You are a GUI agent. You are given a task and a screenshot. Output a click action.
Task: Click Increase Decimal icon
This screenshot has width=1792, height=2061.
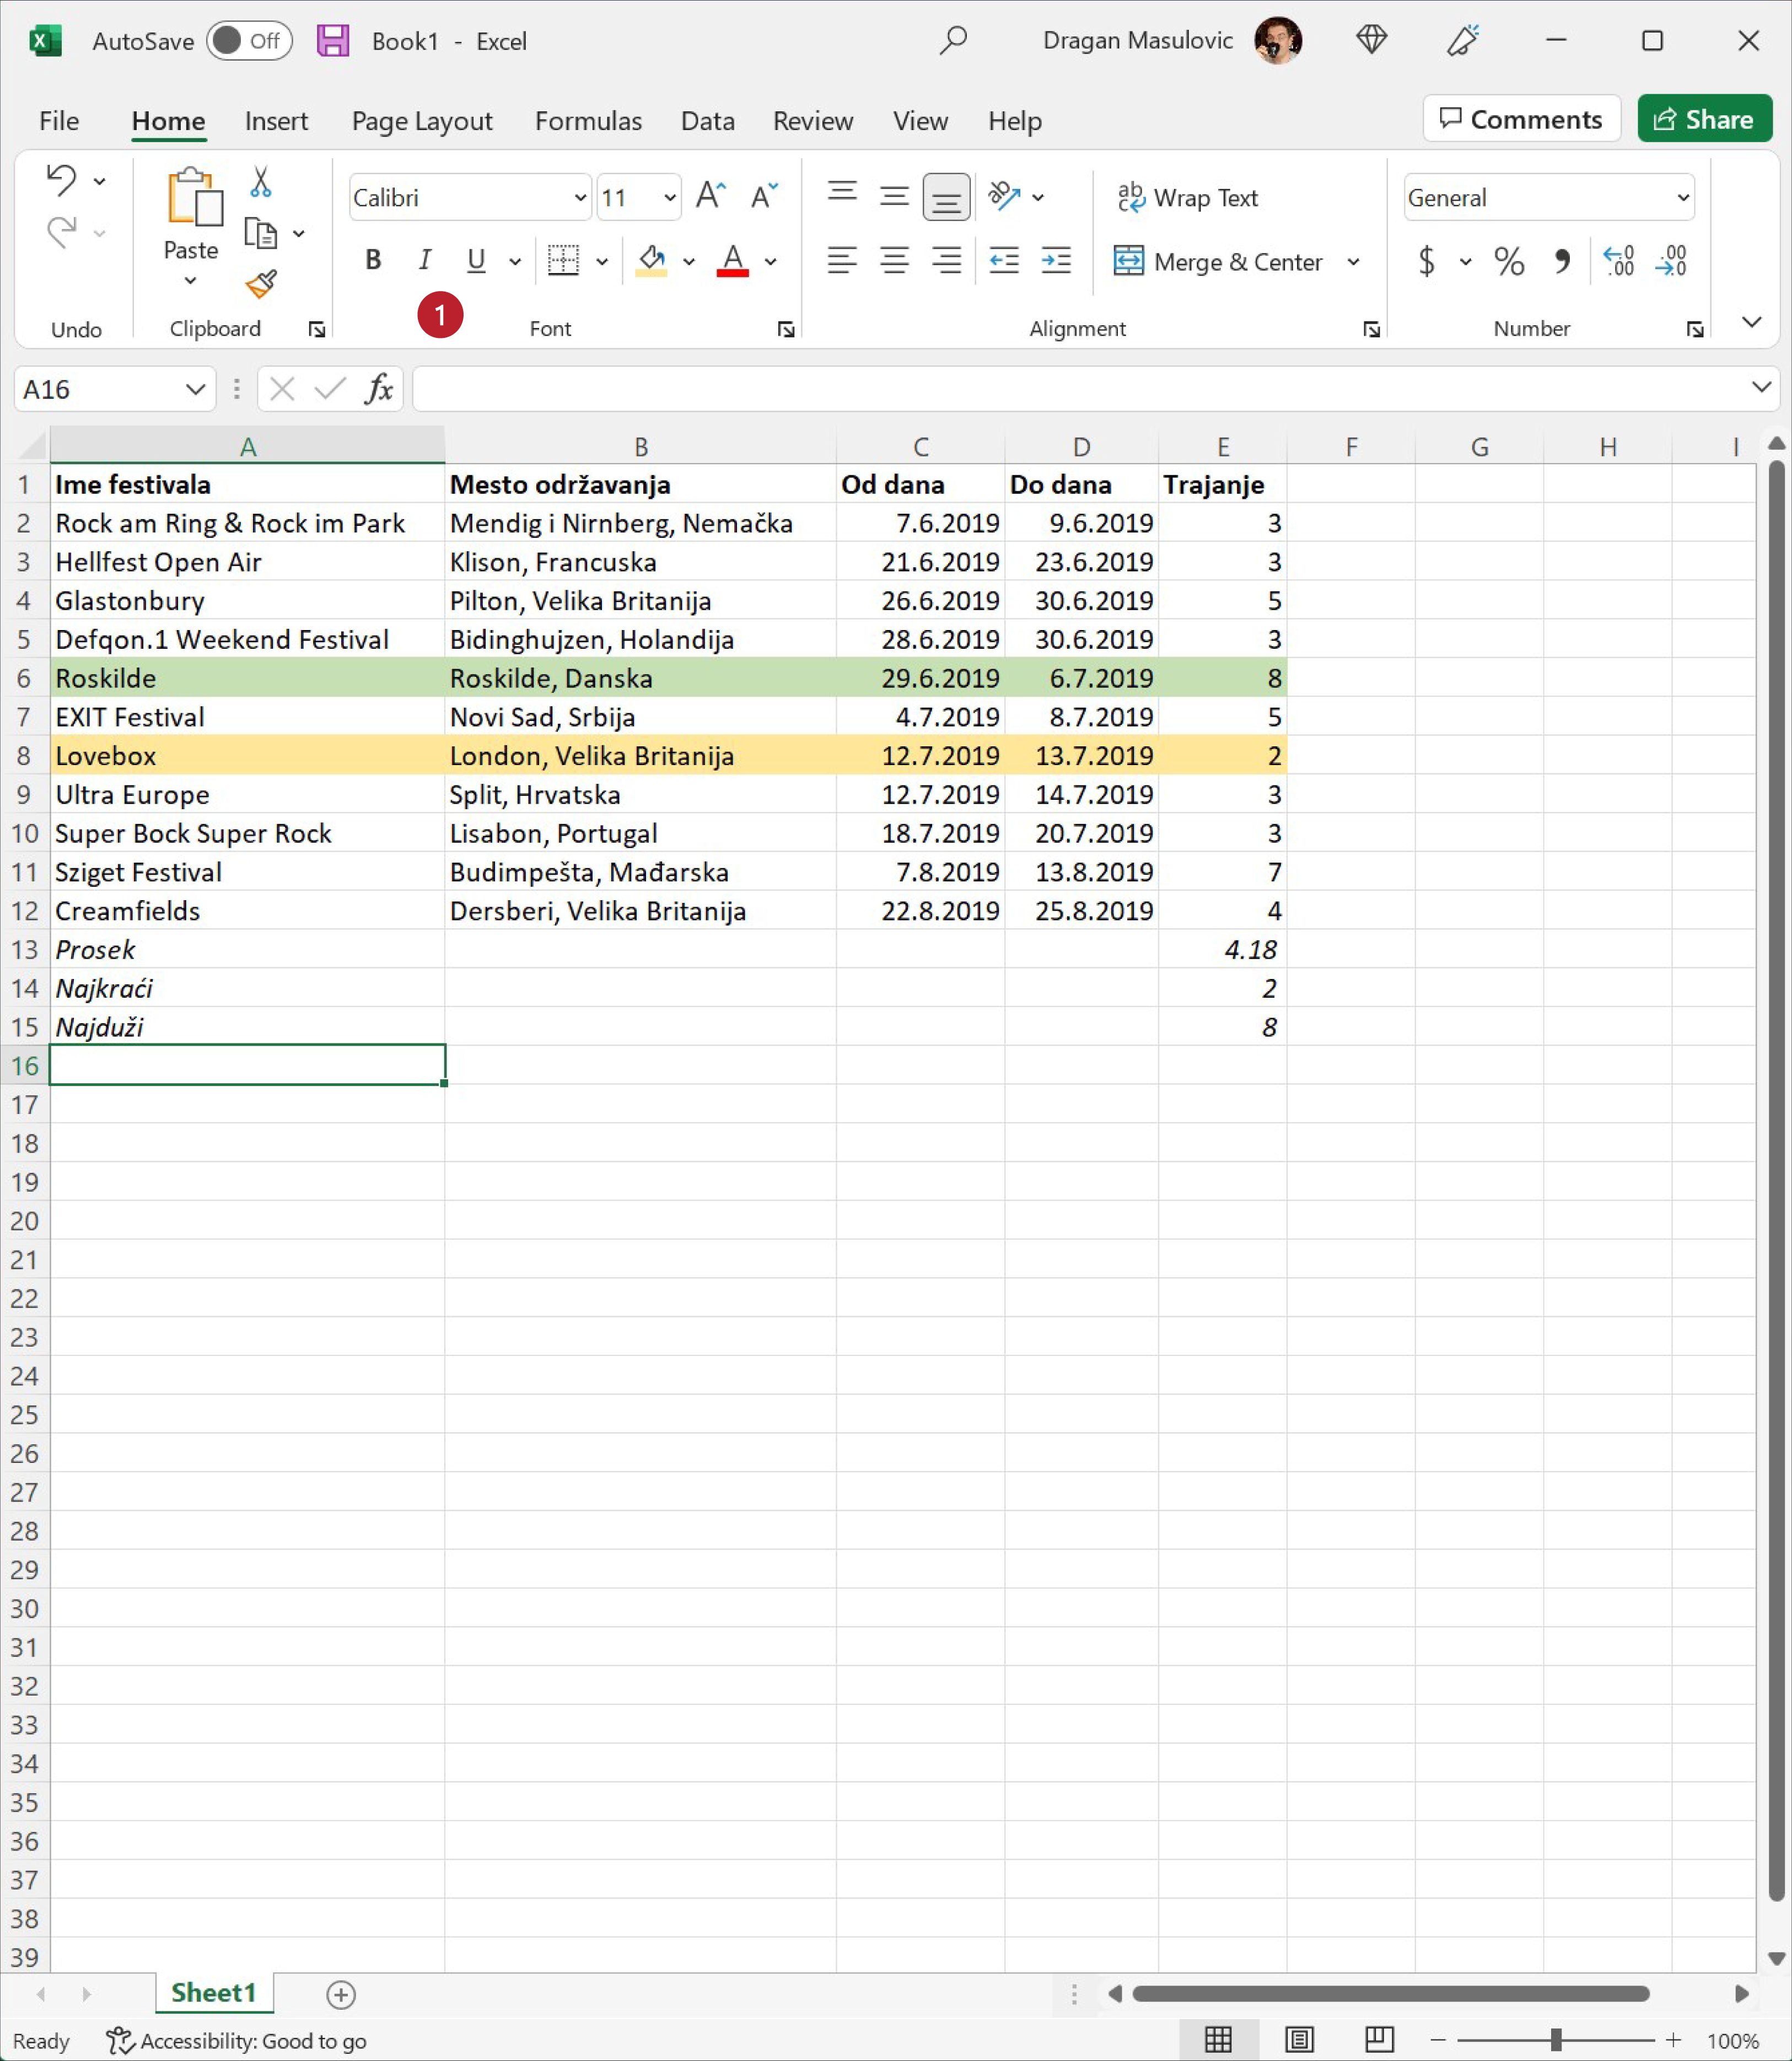[x=1619, y=260]
